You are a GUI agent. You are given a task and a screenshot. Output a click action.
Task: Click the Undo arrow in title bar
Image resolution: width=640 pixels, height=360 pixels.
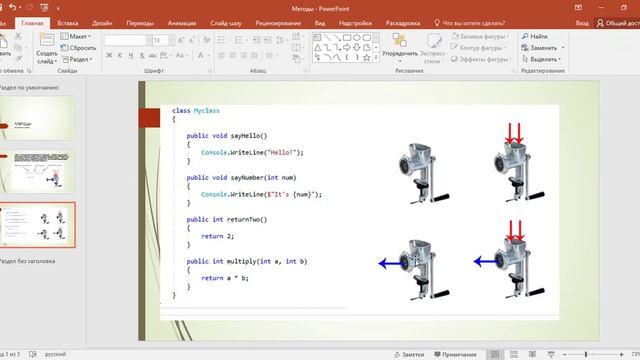13,7
